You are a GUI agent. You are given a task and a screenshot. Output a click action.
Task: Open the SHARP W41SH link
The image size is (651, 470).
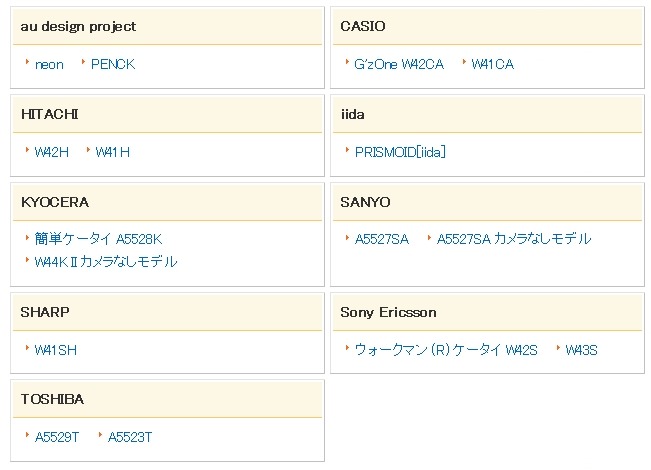[x=55, y=350]
